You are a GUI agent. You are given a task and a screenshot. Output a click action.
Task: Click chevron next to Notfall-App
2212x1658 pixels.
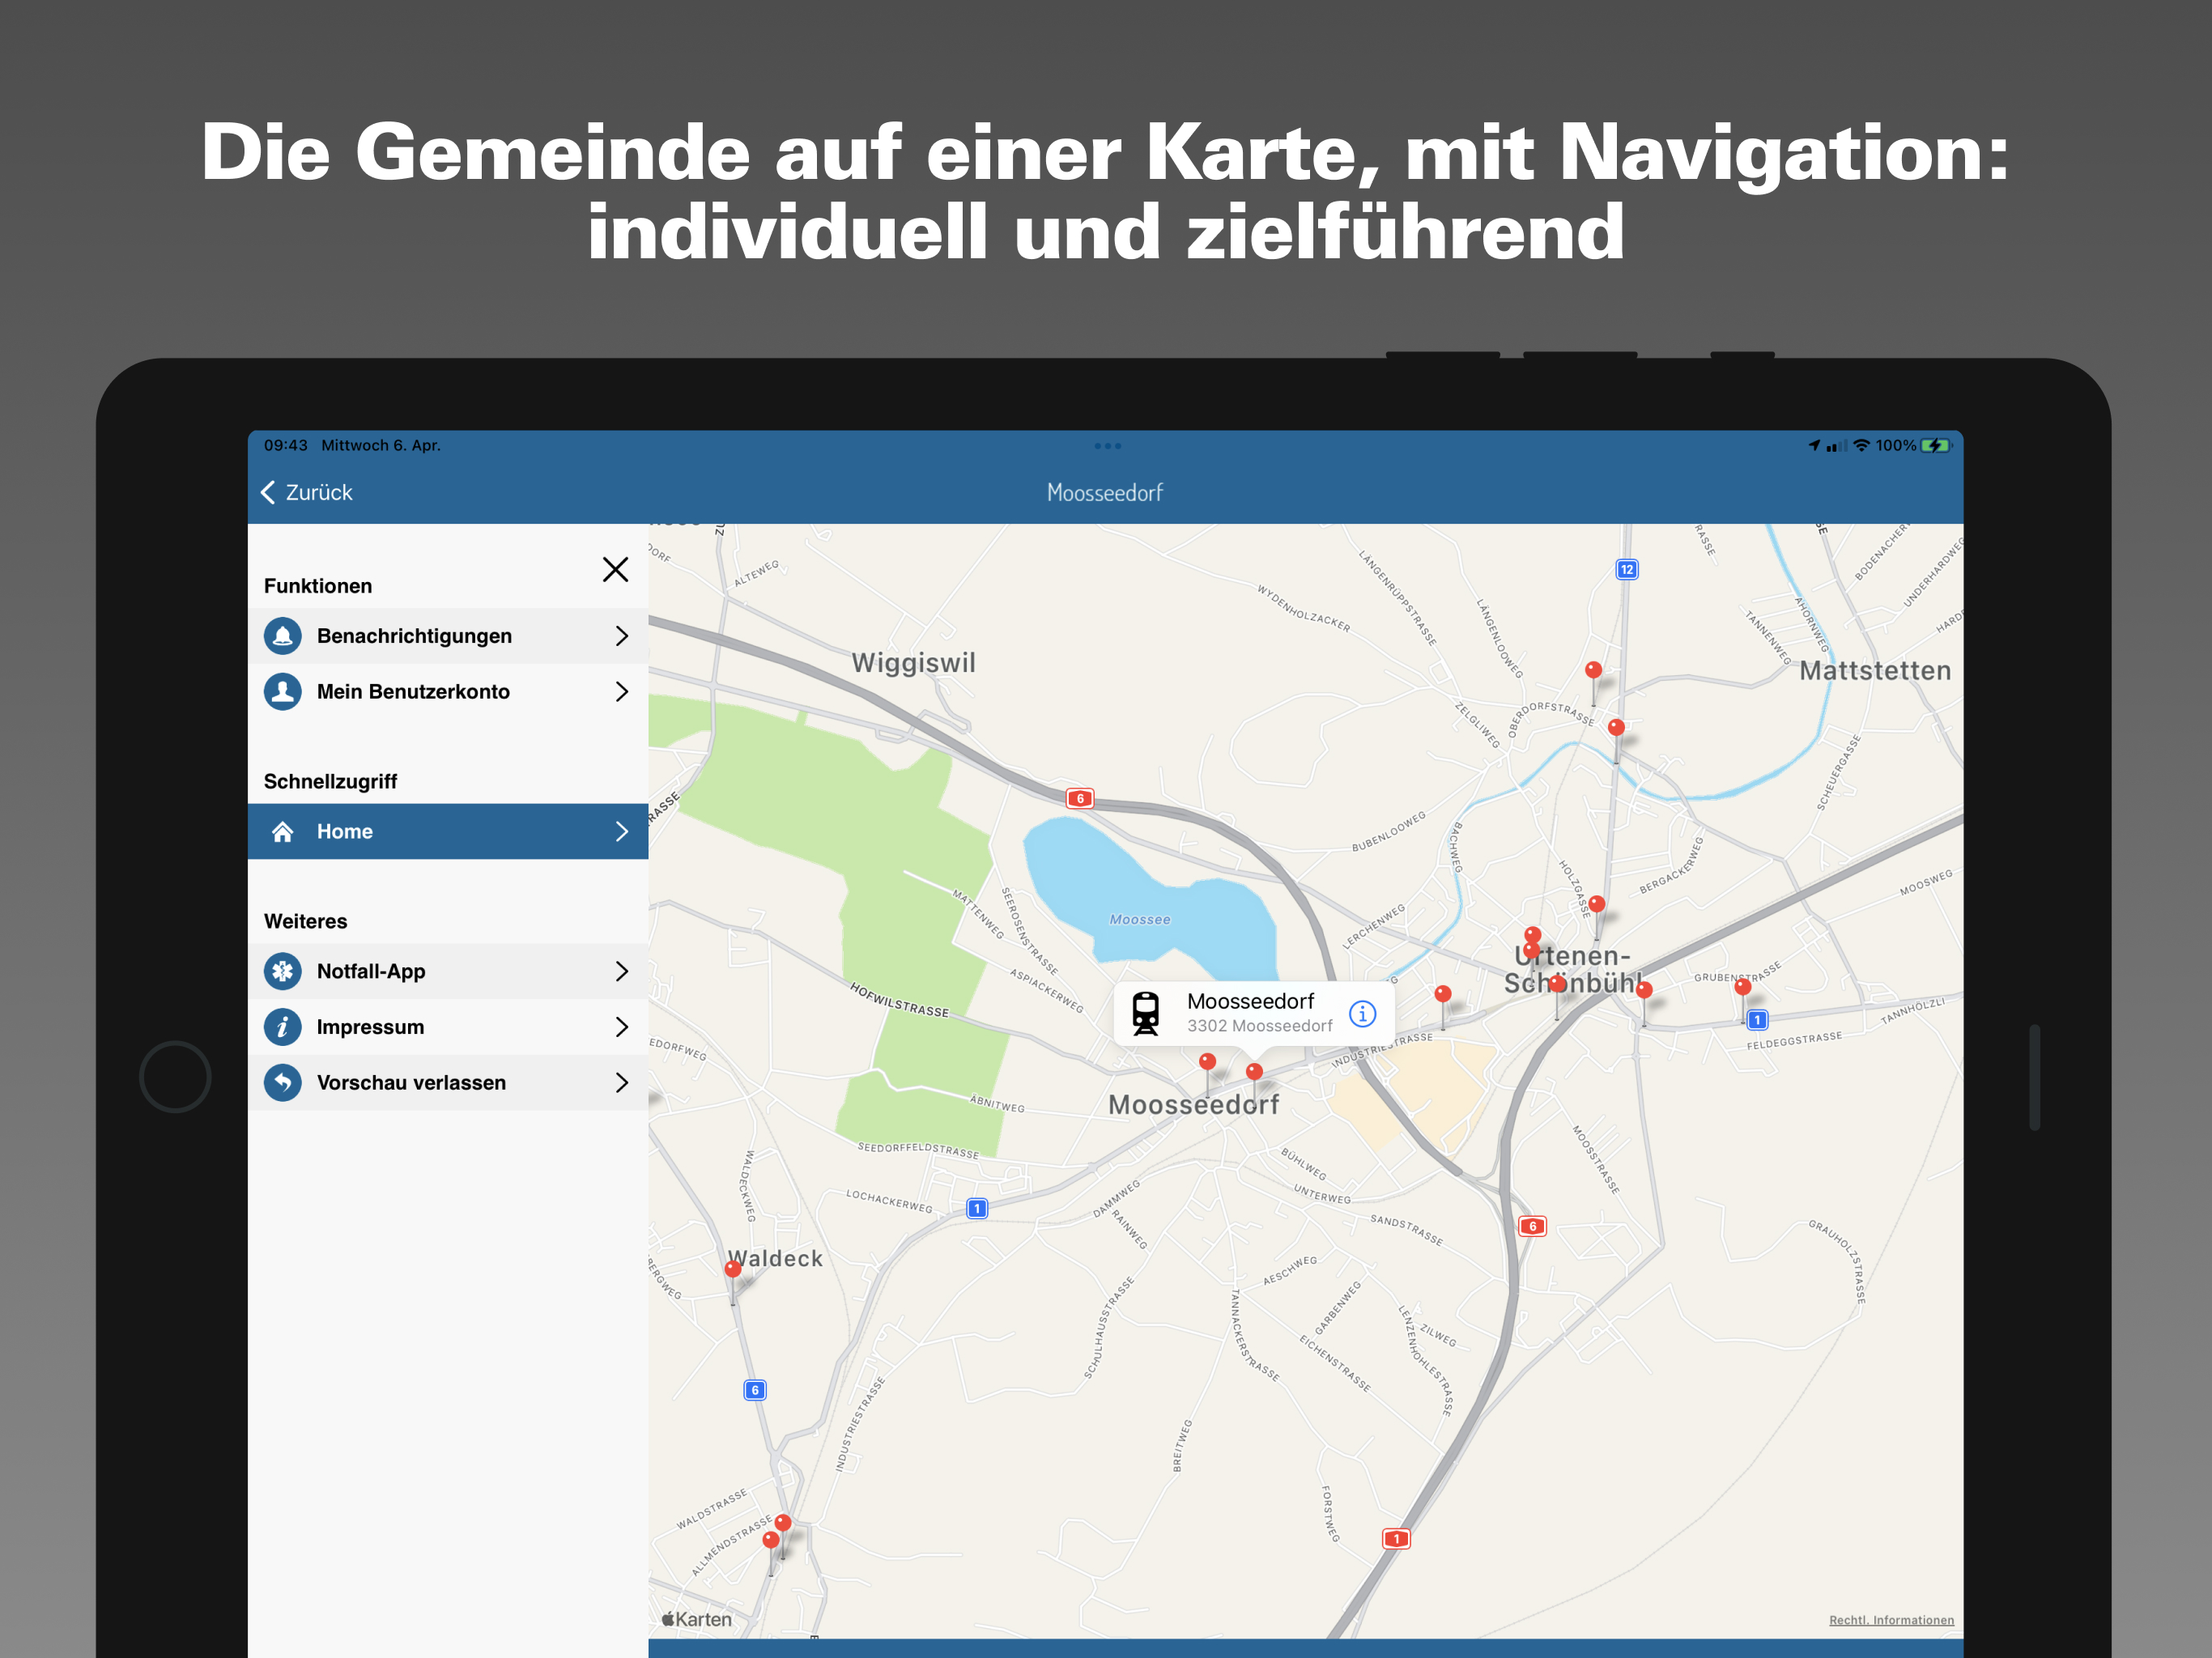tap(622, 971)
